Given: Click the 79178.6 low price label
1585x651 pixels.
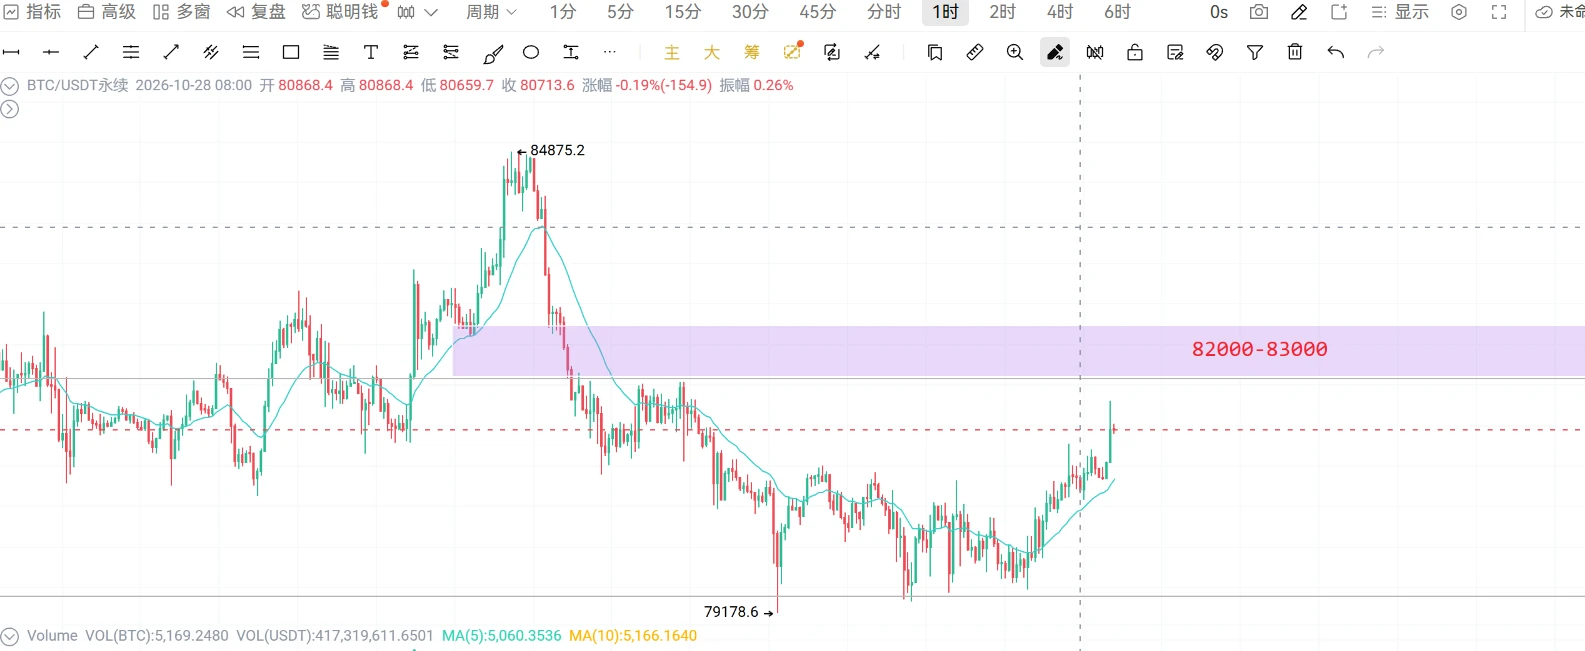Looking at the screenshot, I should [731, 612].
